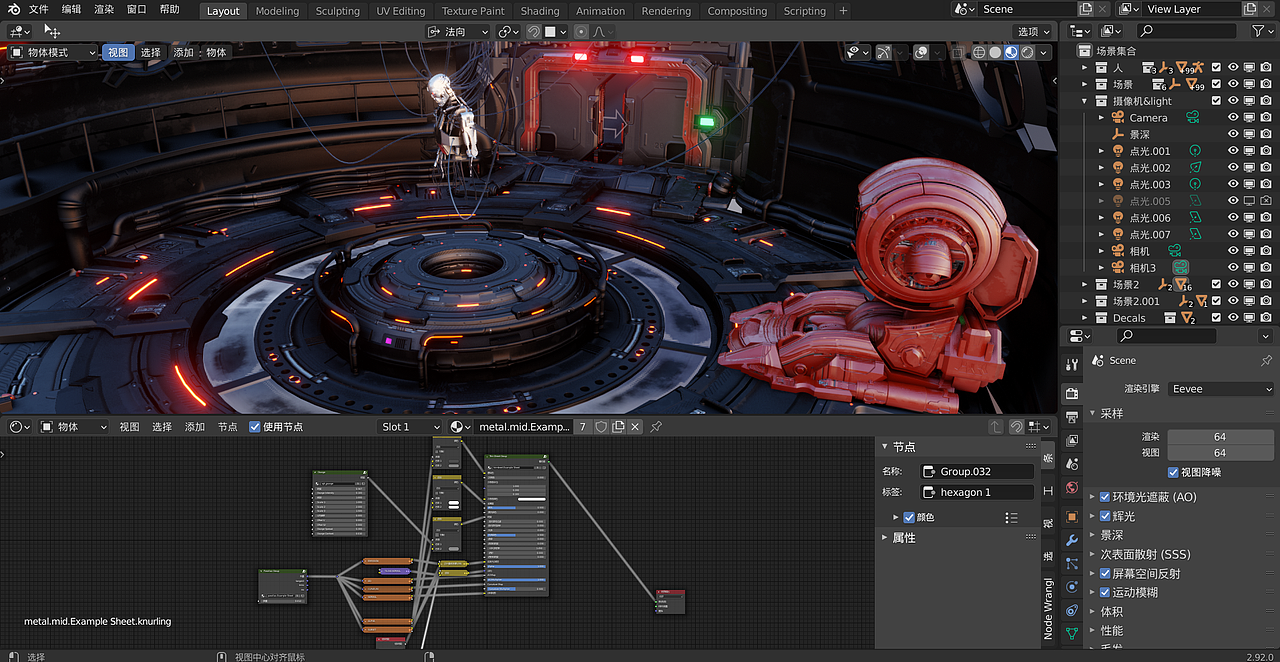The width and height of the screenshot is (1280, 662).
Task: Switch to the Shading workspace tab
Action: (540, 11)
